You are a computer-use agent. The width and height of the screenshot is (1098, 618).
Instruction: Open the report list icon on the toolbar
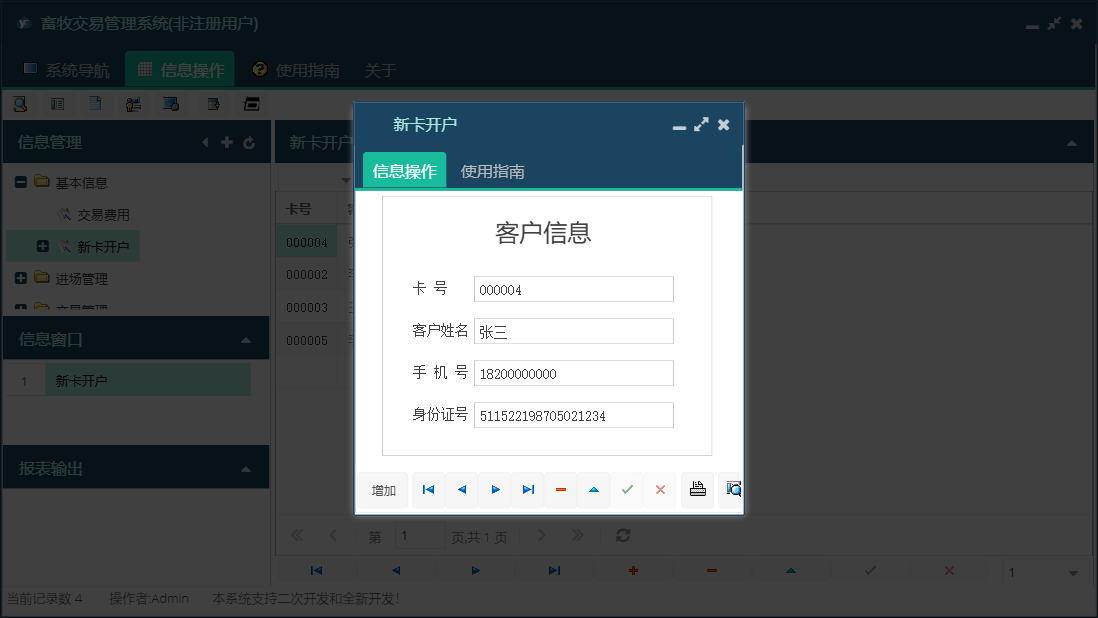(56, 103)
